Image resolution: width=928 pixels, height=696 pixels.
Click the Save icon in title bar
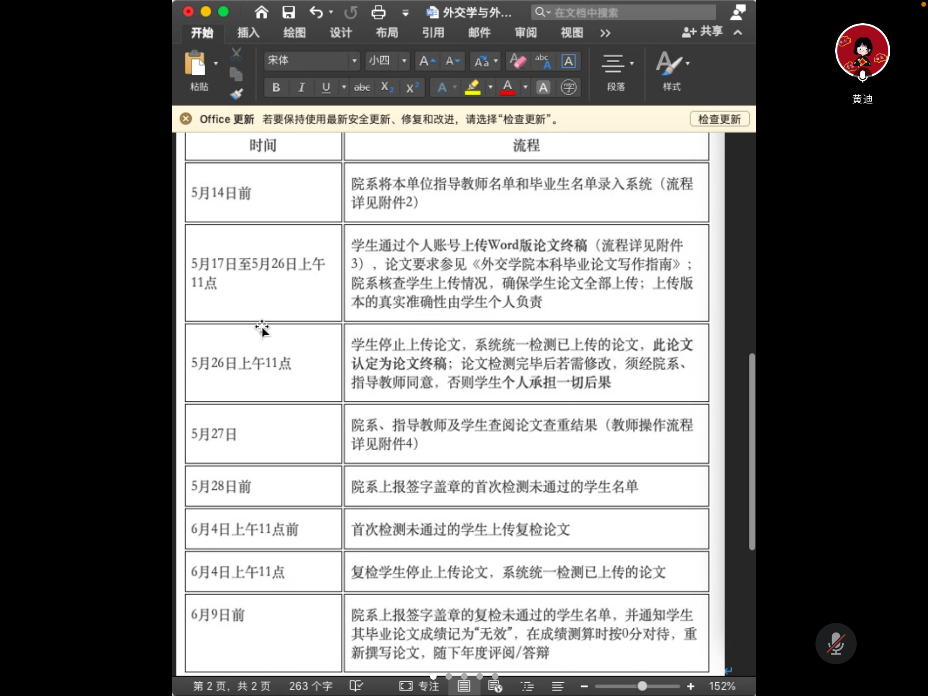(x=288, y=12)
